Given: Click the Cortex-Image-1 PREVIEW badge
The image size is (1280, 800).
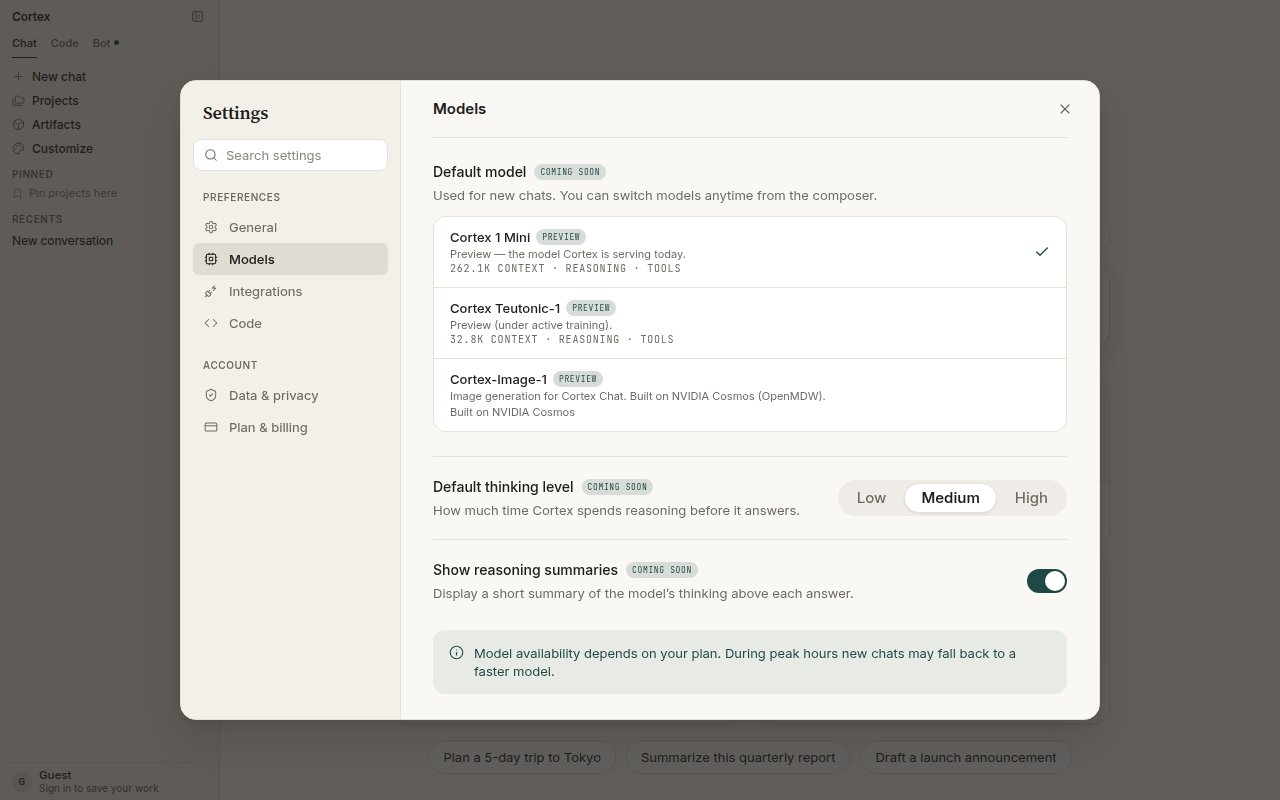Looking at the screenshot, I should click(x=578, y=379).
